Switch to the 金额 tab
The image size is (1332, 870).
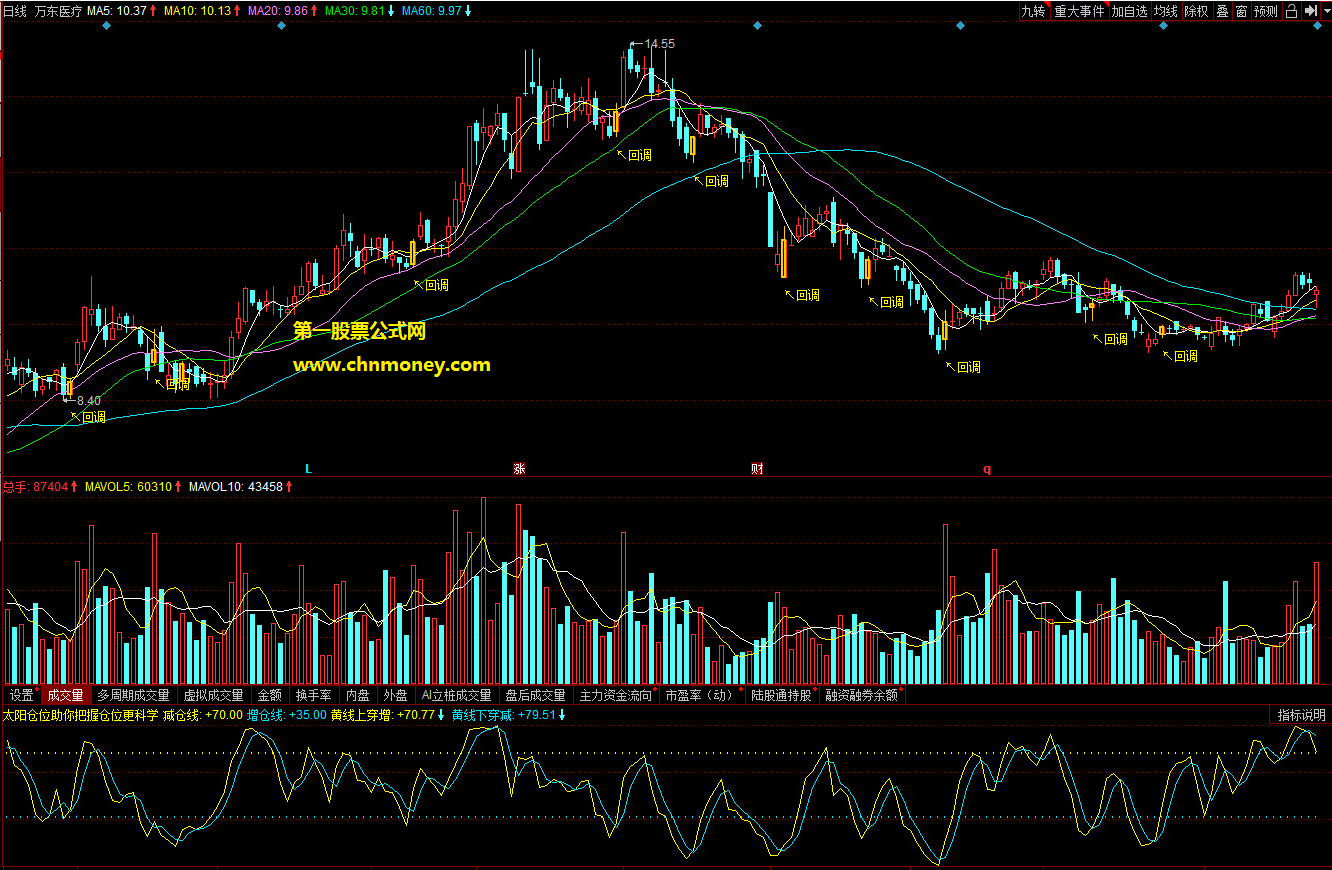pyautogui.click(x=270, y=695)
